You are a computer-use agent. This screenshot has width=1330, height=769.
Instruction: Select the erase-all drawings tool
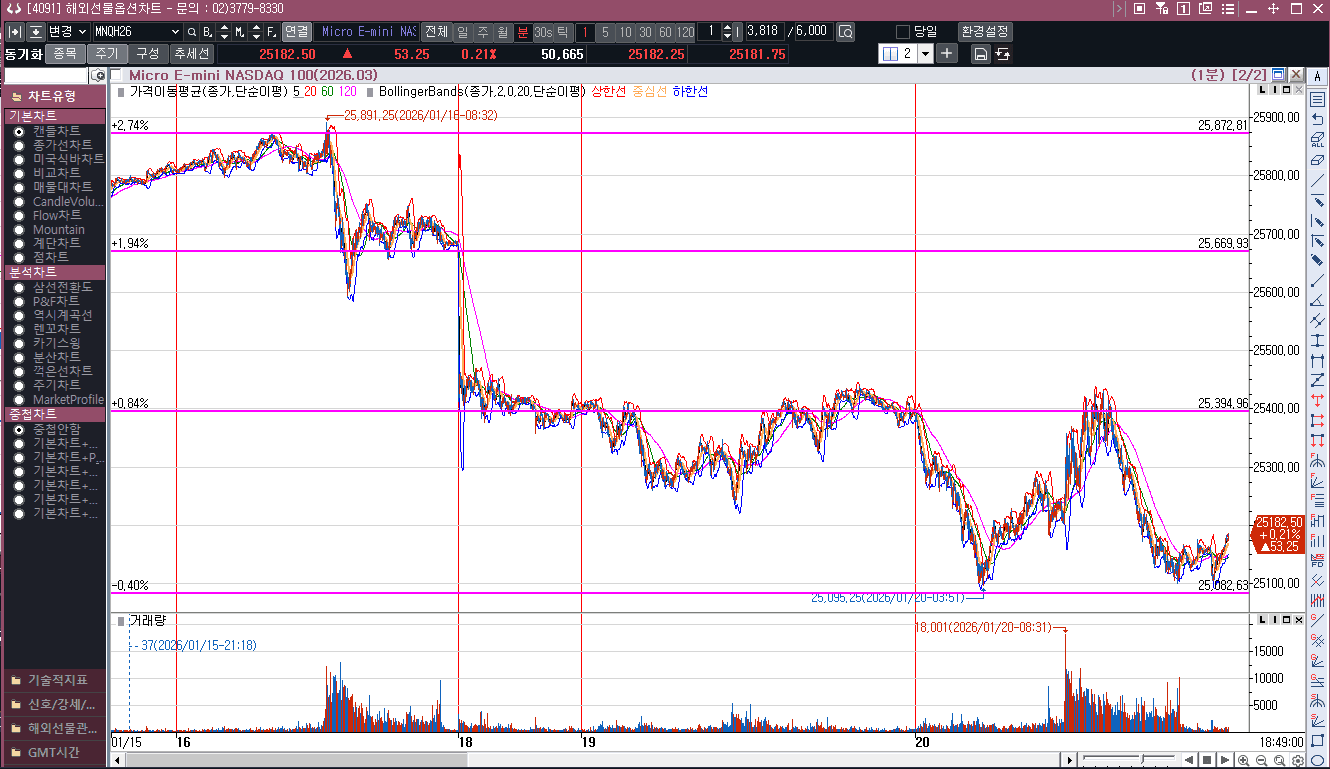click(1317, 139)
